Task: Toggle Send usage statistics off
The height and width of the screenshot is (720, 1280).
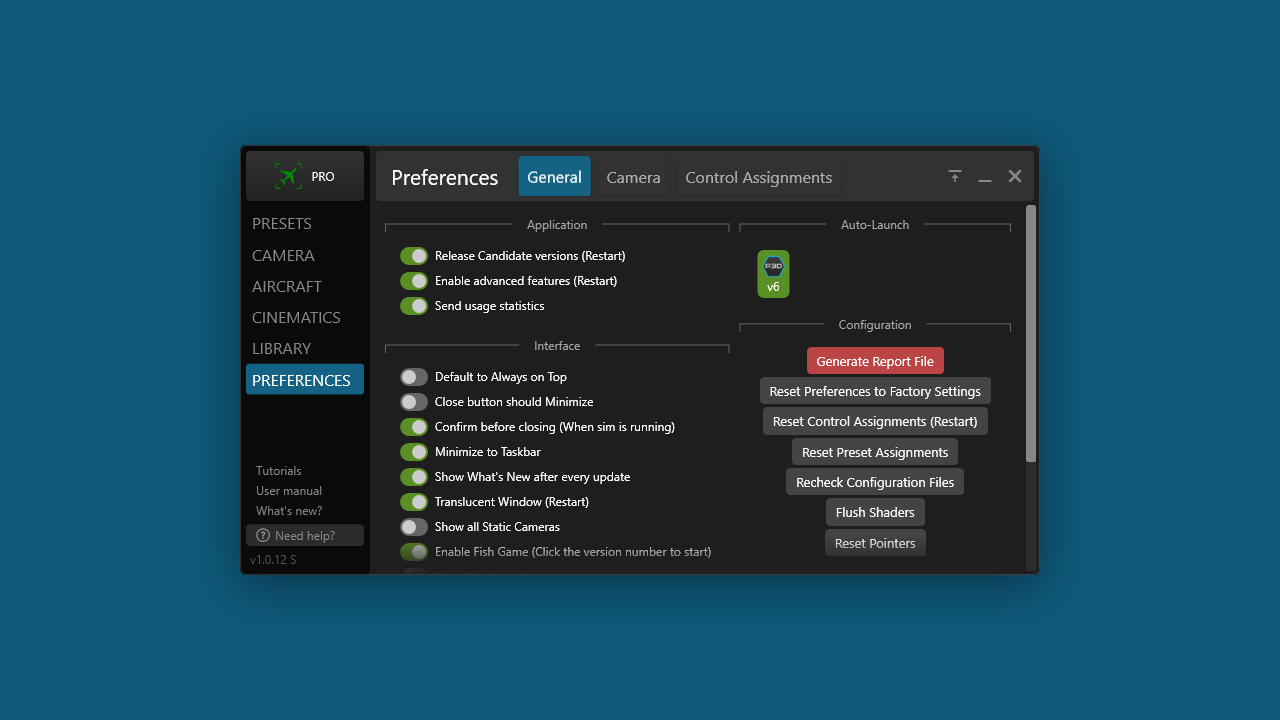Action: pyautogui.click(x=414, y=306)
